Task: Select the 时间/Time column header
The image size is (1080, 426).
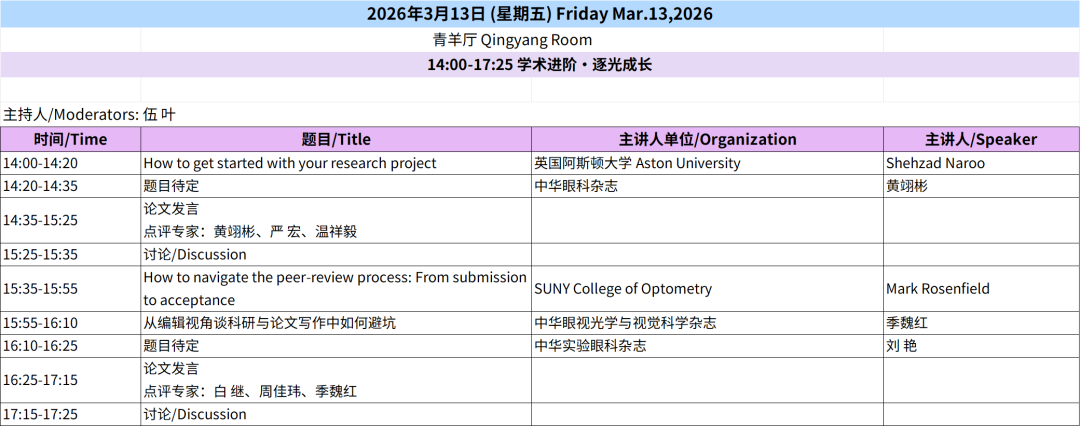Action: click(70, 139)
